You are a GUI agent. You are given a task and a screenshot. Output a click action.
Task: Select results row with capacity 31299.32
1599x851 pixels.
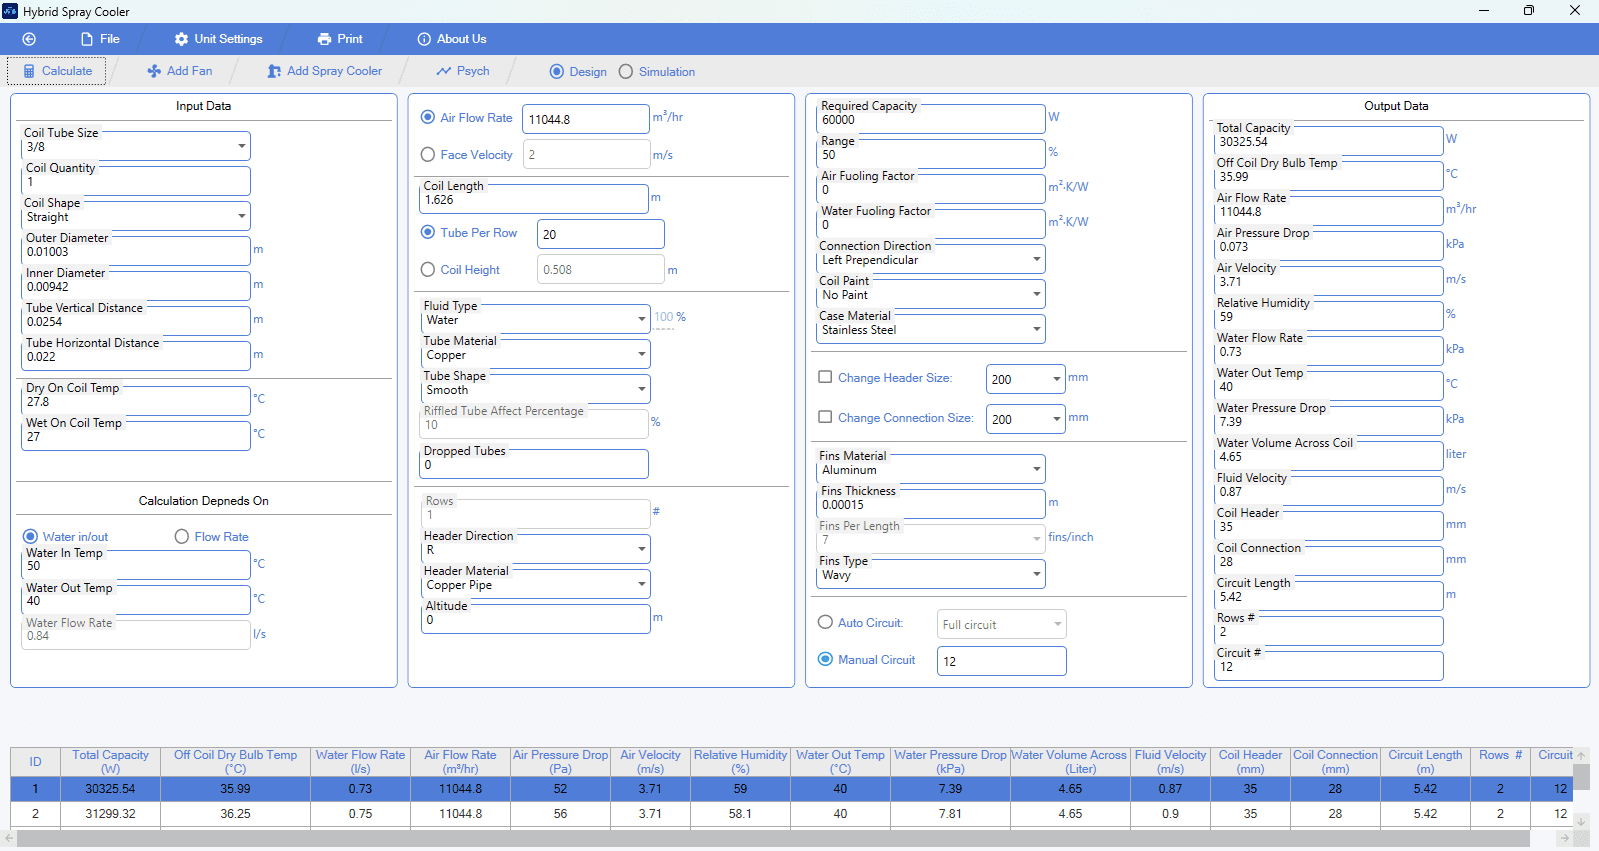click(791, 814)
